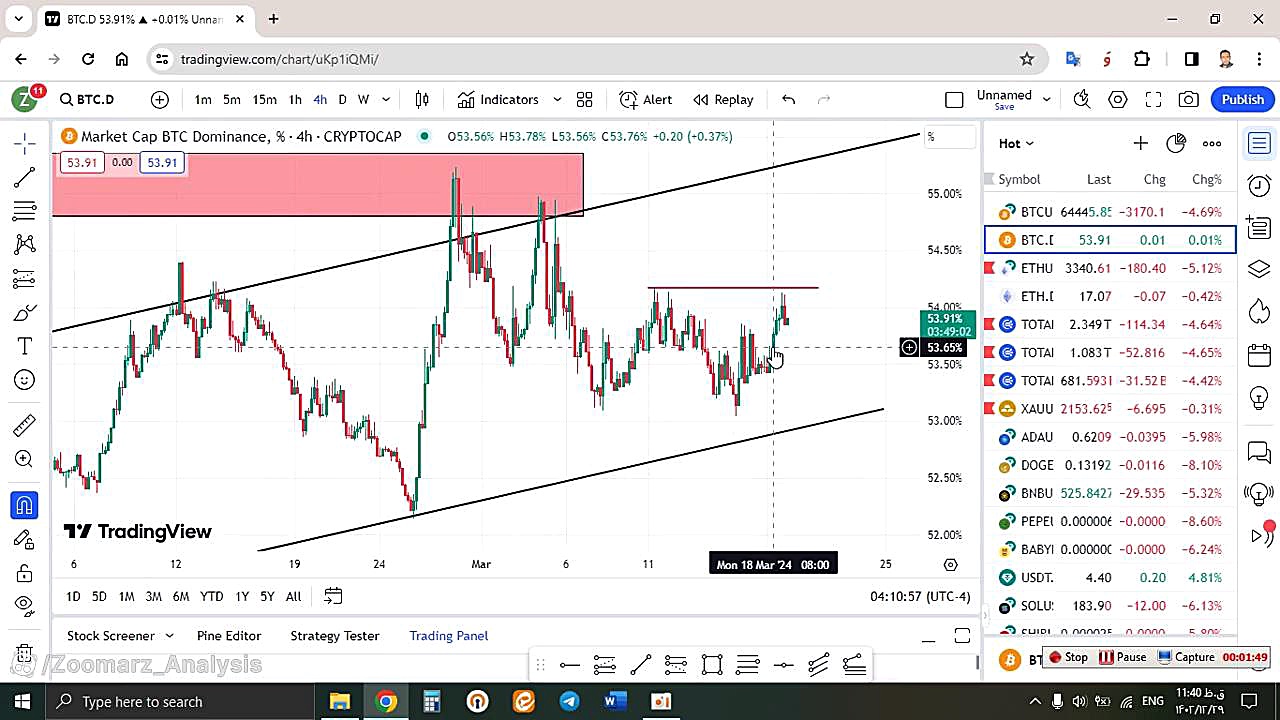The width and height of the screenshot is (1280, 720).
Task: Expand the indicator favorites dropdown arrow
Action: (557, 99)
